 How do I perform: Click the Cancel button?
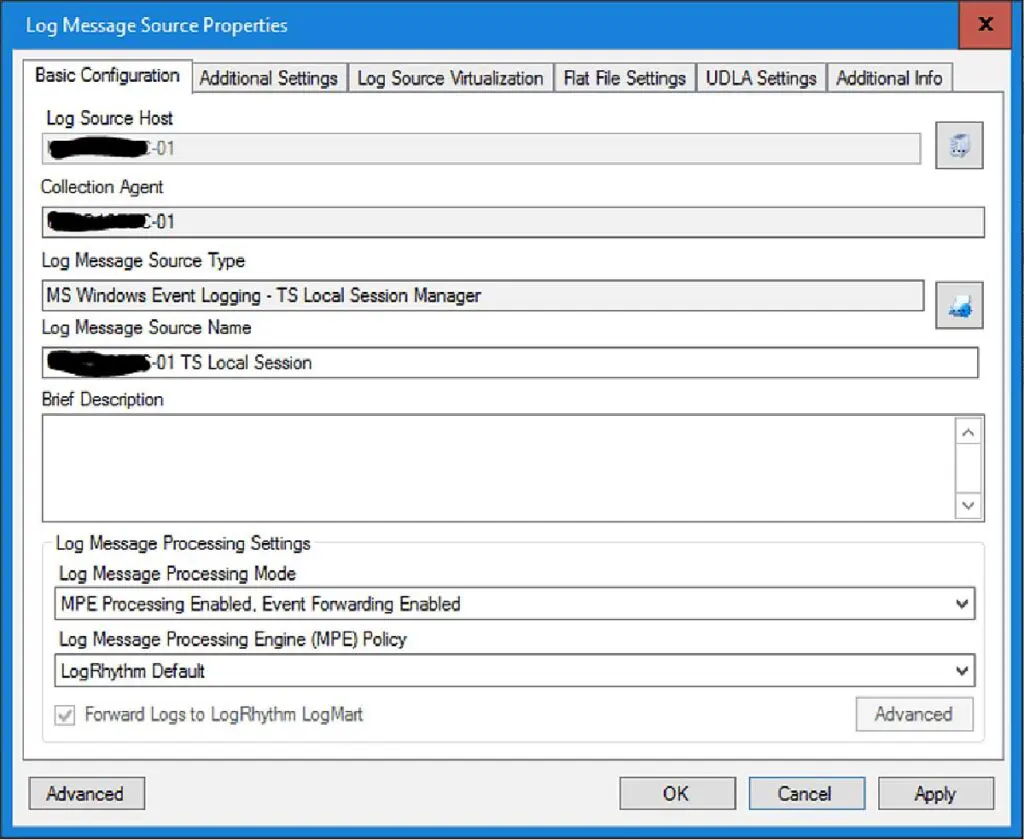point(806,793)
